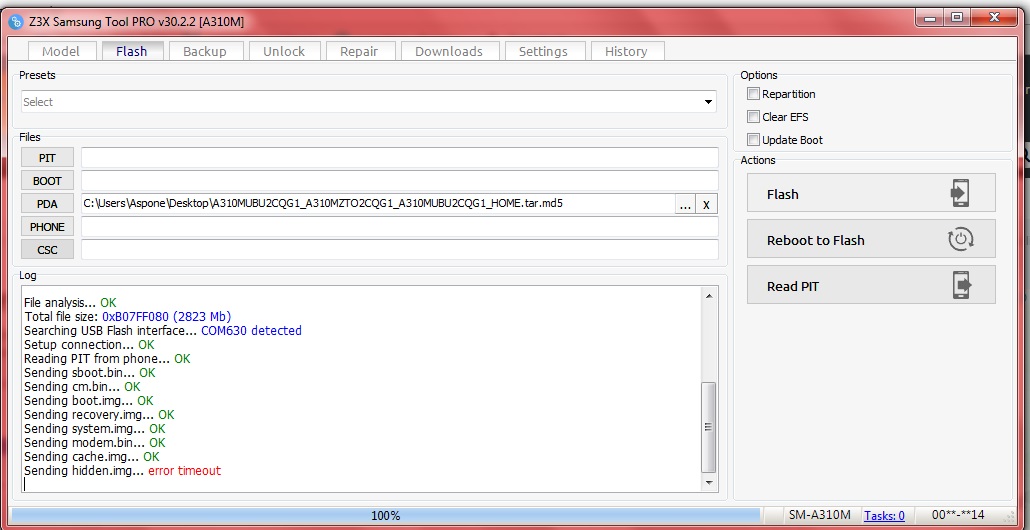This screenshot has width=1030, height=530.
Task: Click the power cycle icon on Reboot to Flash
Action: tap(960, 239)
